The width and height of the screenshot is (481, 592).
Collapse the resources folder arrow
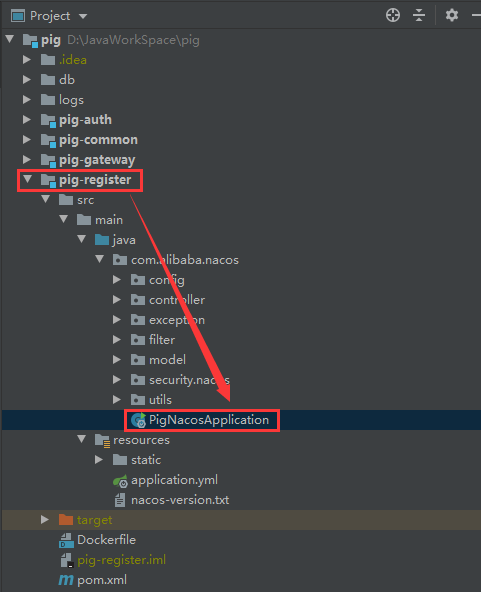click(x=82, y=439)
